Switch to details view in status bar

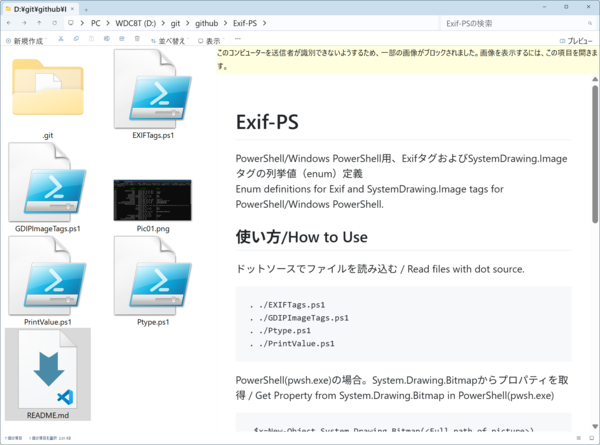pos(579,438)
